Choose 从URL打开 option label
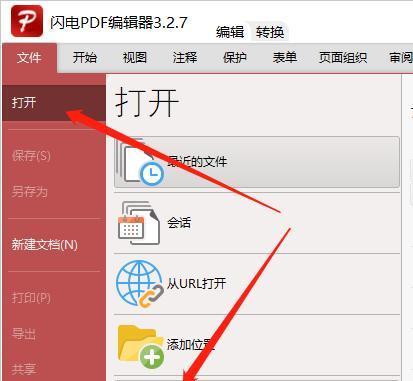Screen dimensions: 413x381 pos(196,284)
